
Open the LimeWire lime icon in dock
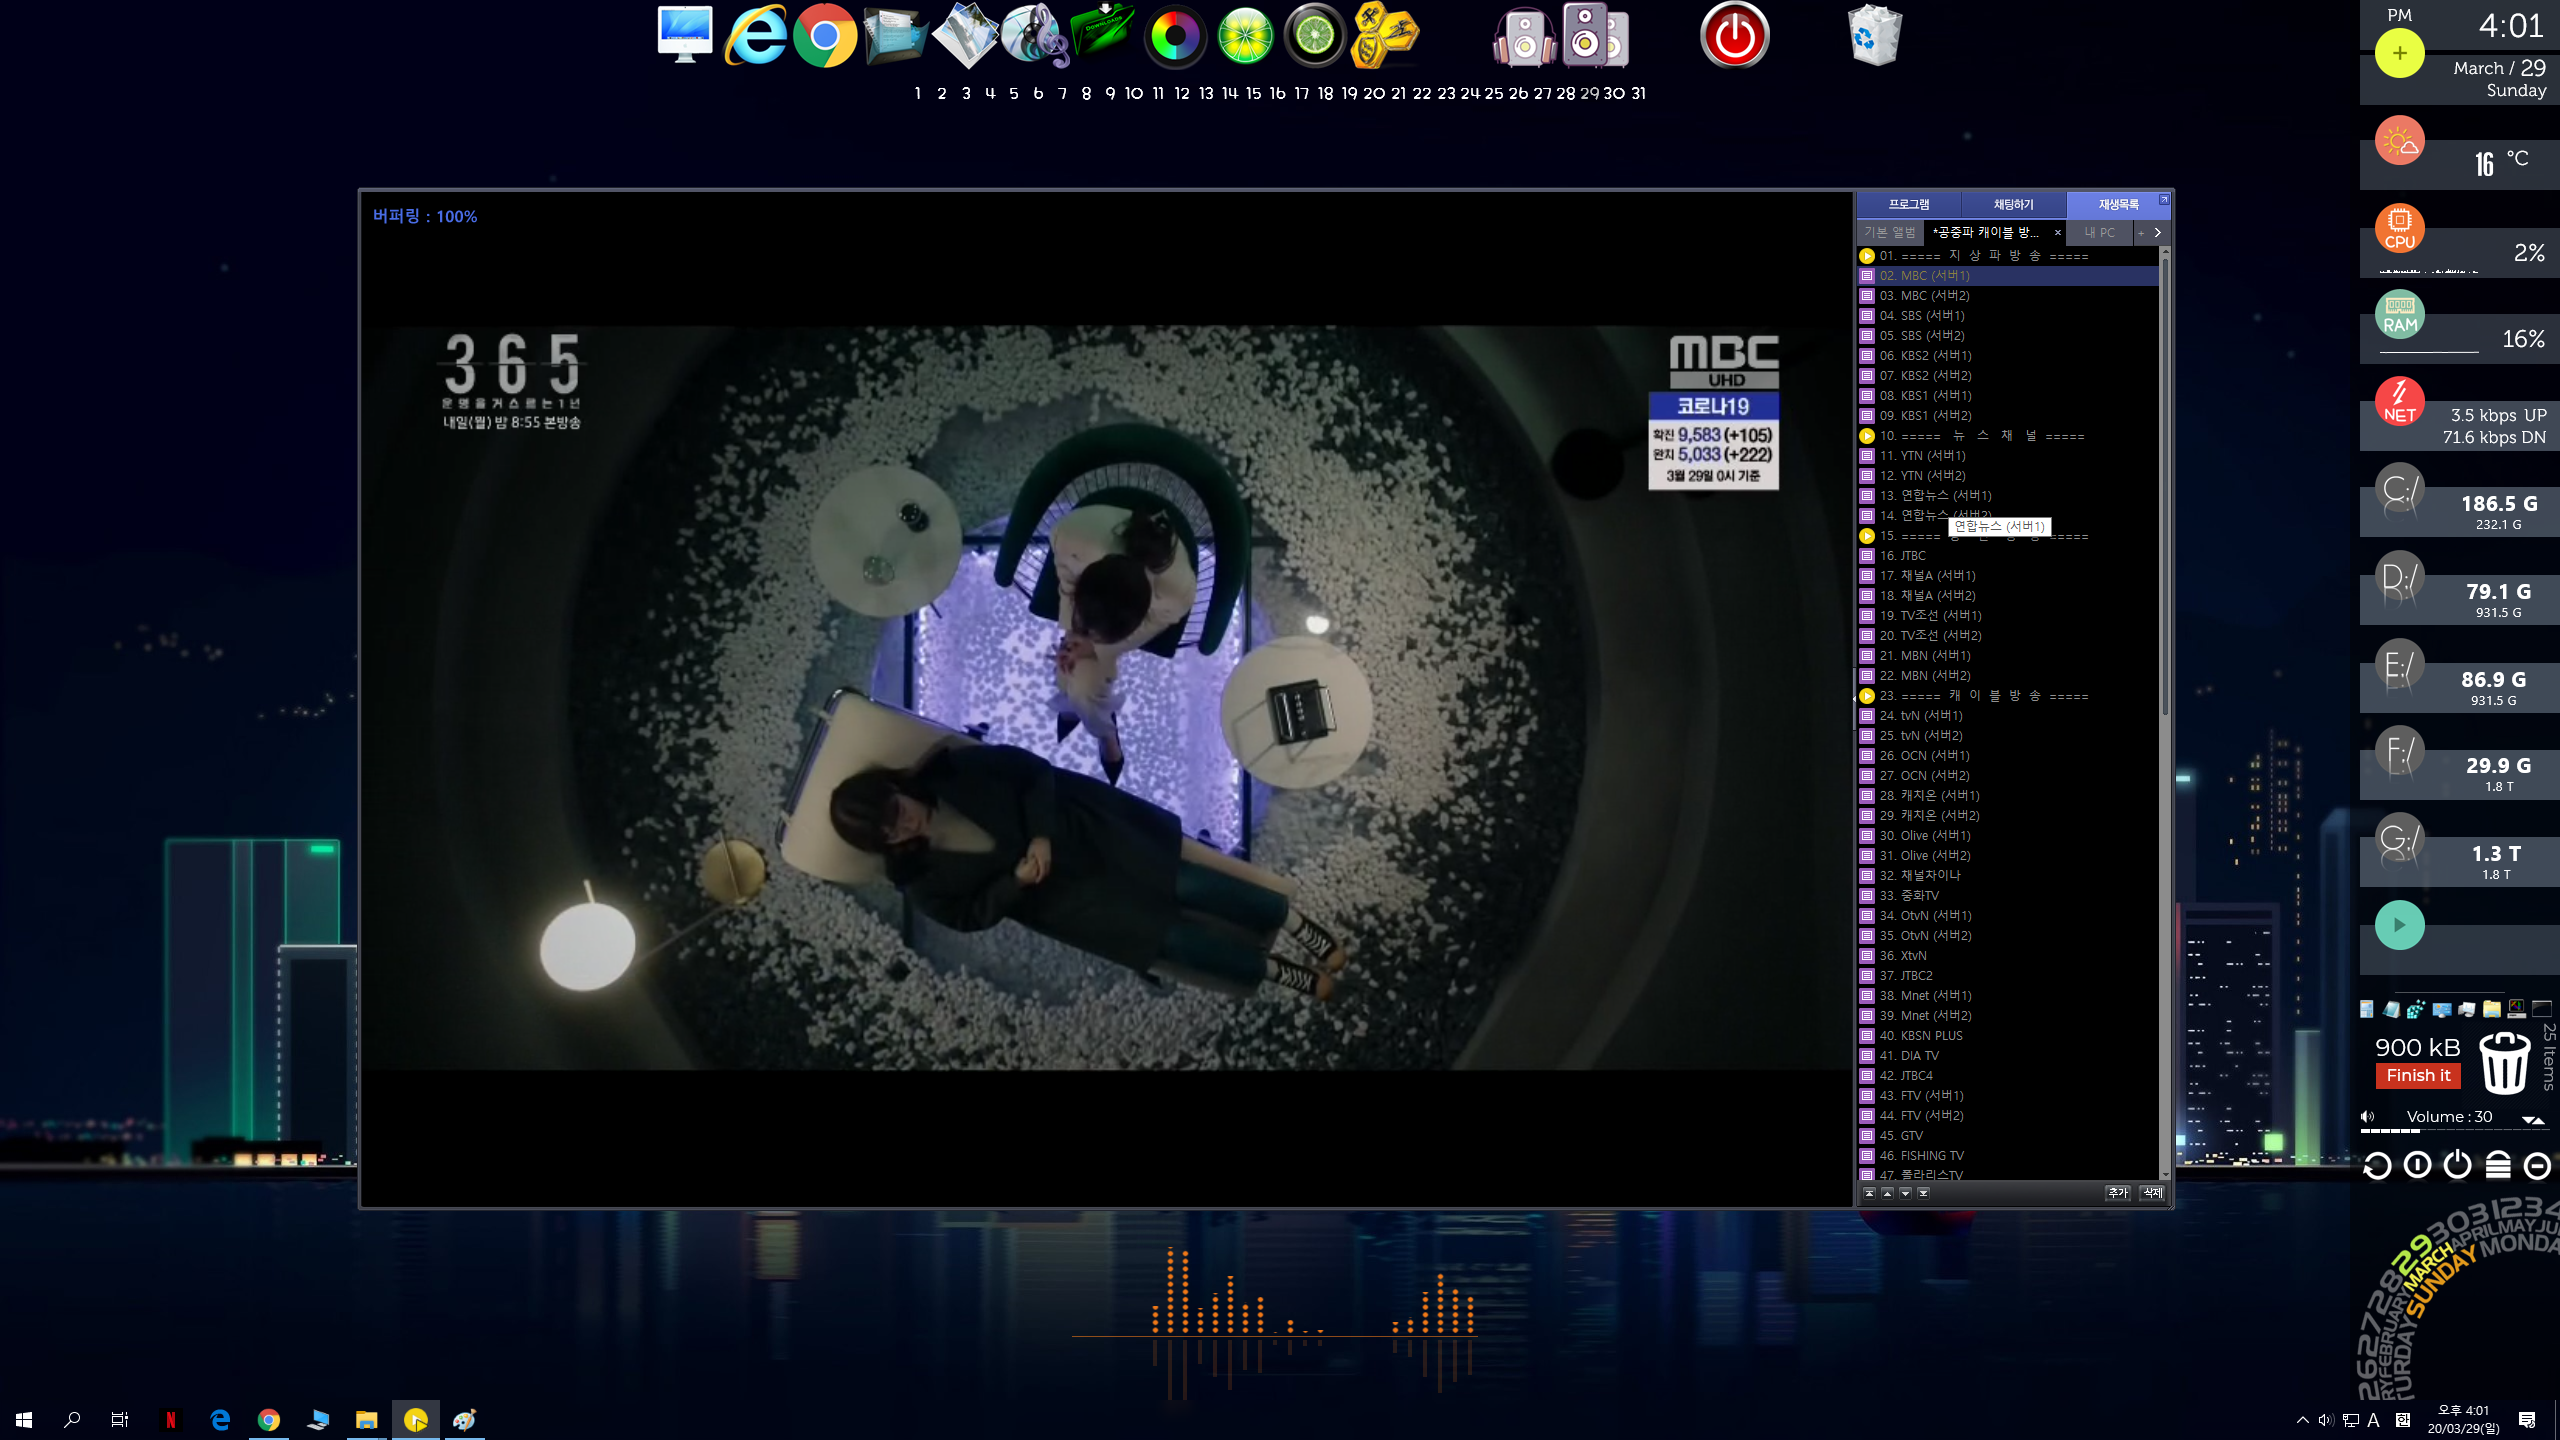coord(1245,36)
